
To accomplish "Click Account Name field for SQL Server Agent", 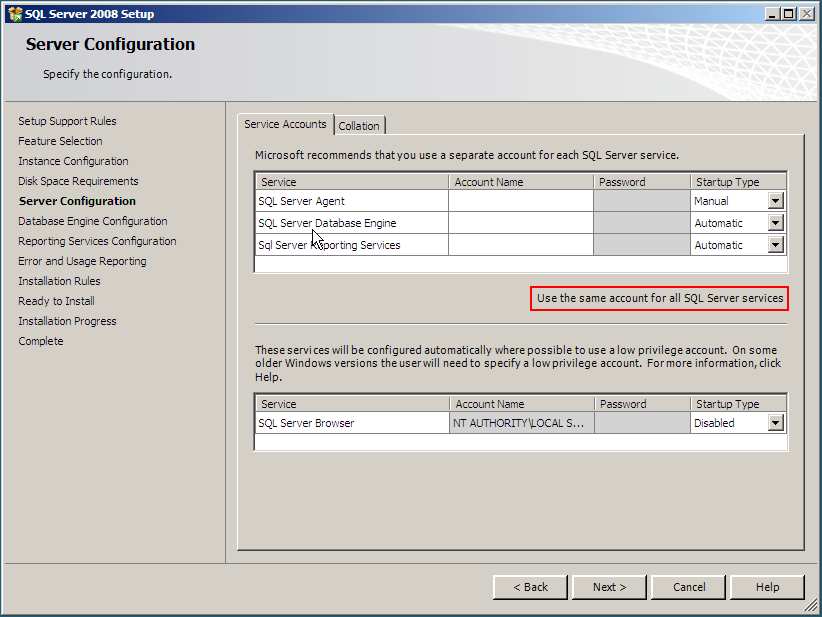I will point(521,201).
